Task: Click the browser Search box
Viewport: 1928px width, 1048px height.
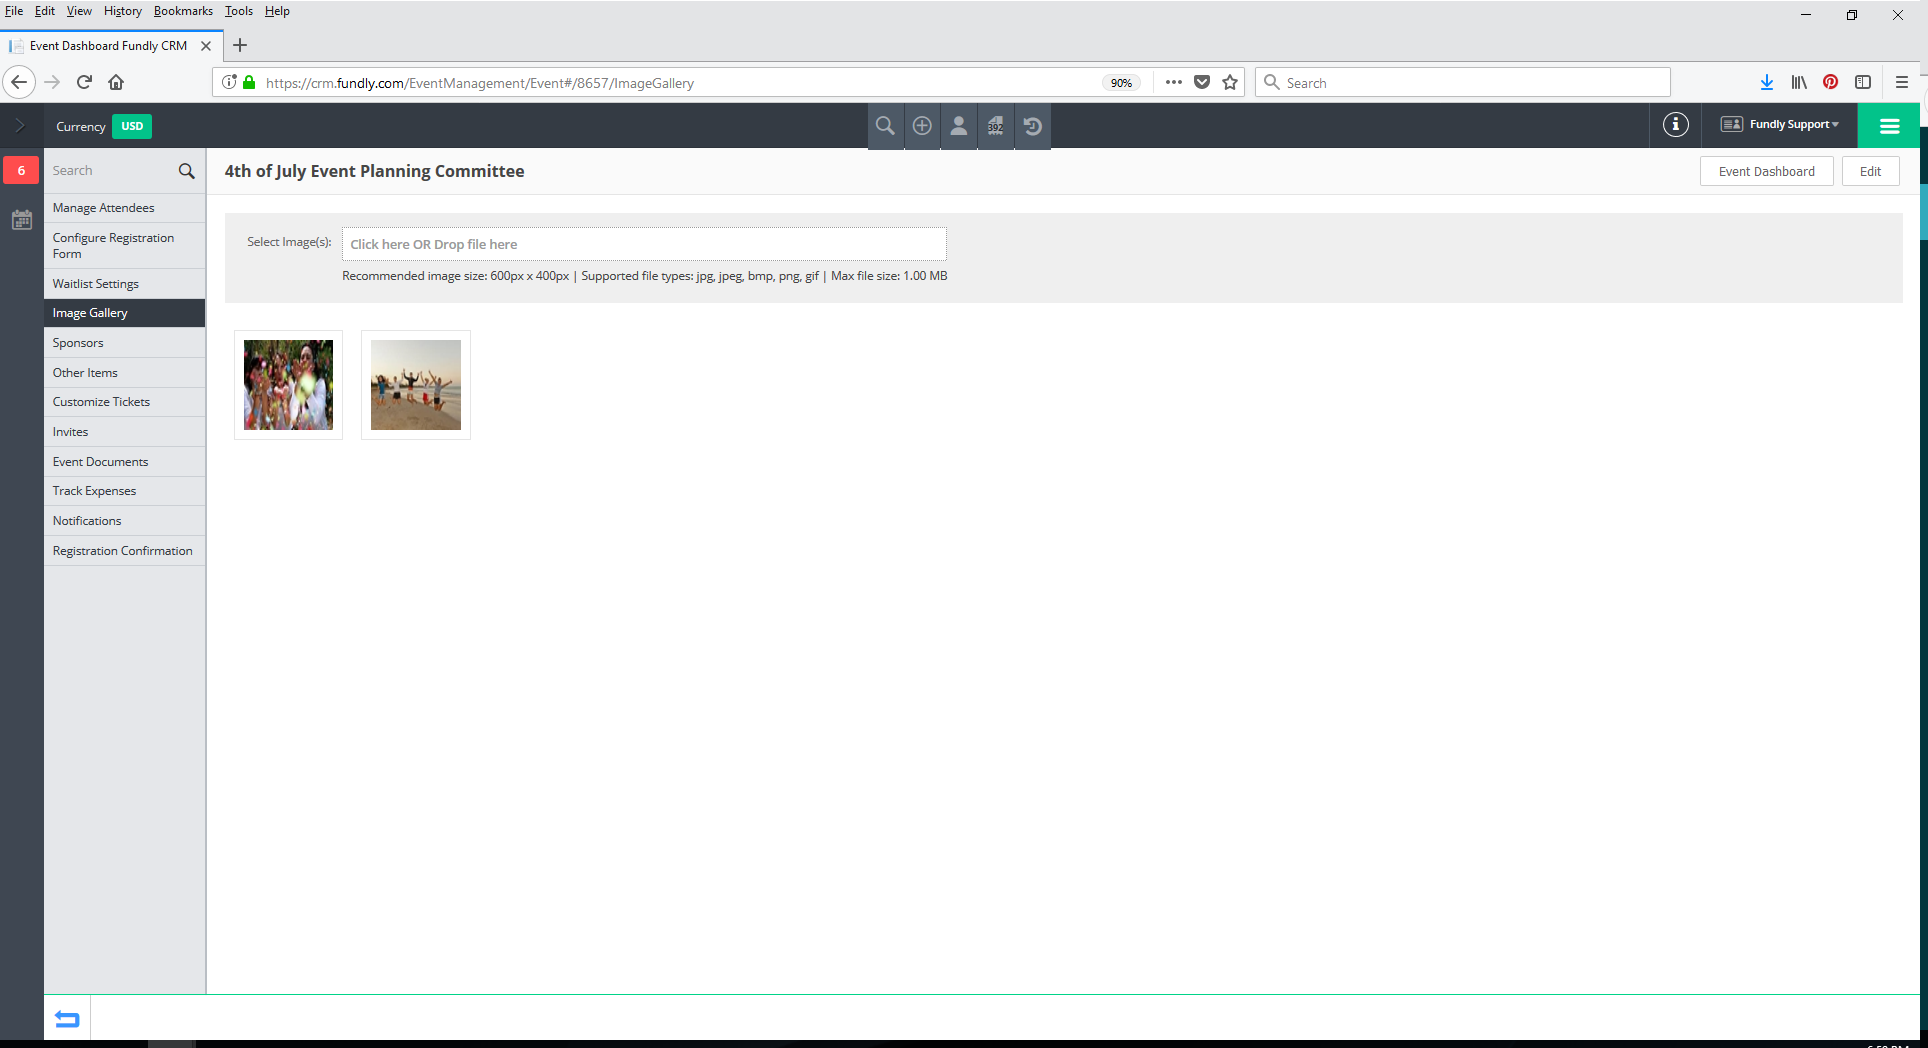Action: point(1462,83)
